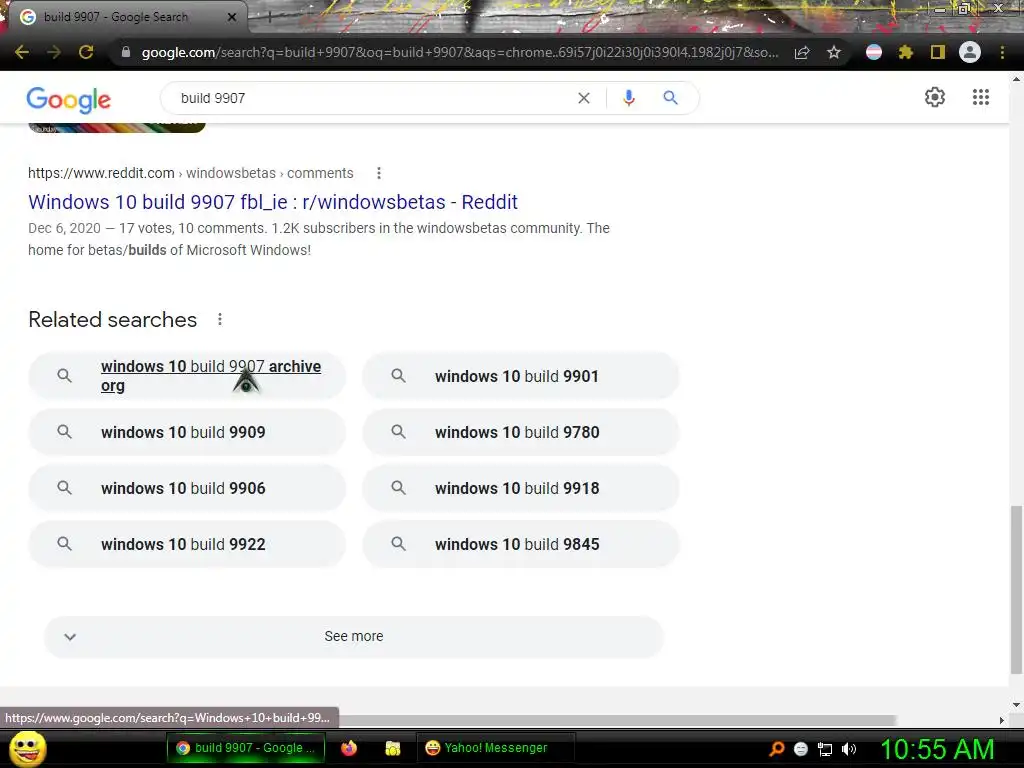Search 'windows 10 build 9907 archive org'
Viewport: 1024px width, 768px height.
tap(187, 376)
